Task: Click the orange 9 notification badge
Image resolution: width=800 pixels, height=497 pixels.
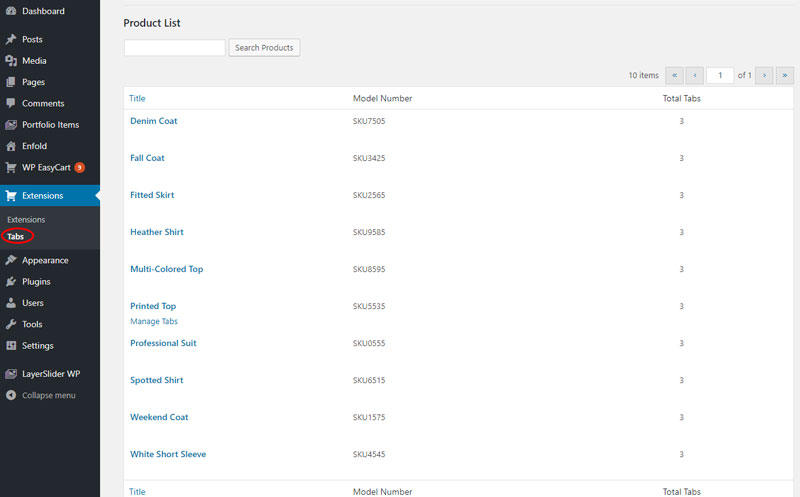Action: point(80,167)
